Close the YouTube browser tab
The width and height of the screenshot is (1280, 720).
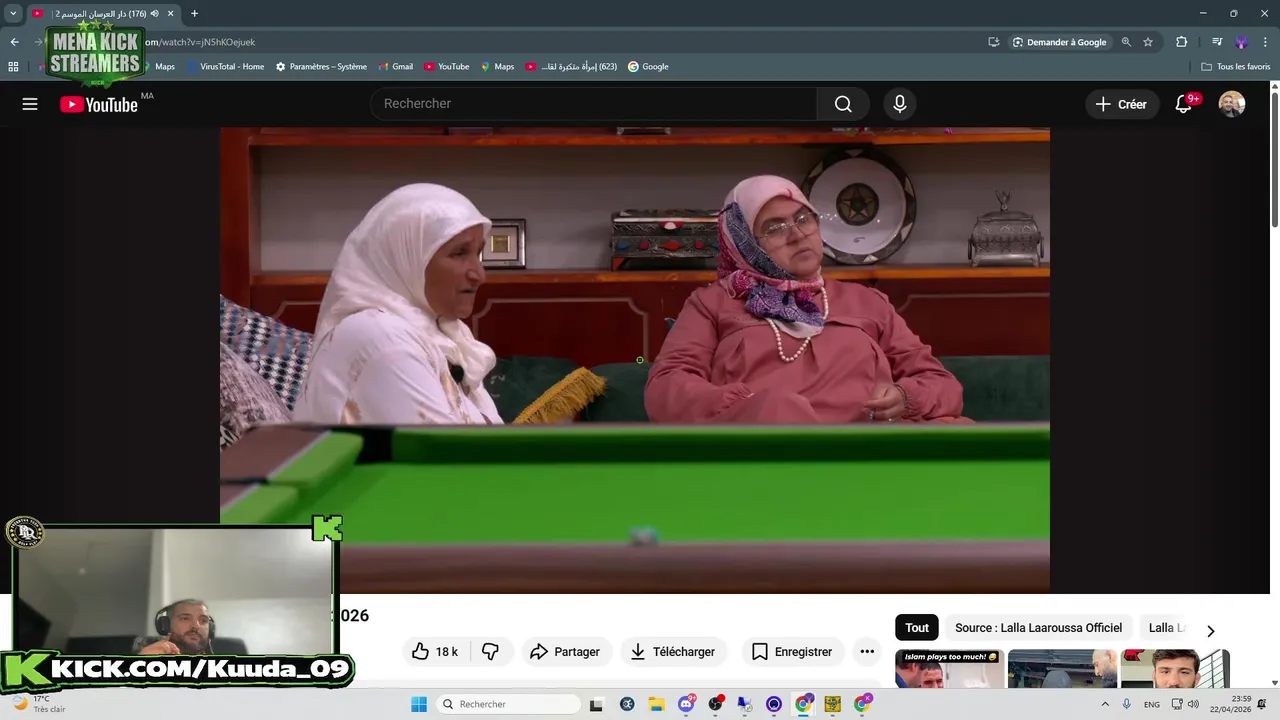coord(171,13)
